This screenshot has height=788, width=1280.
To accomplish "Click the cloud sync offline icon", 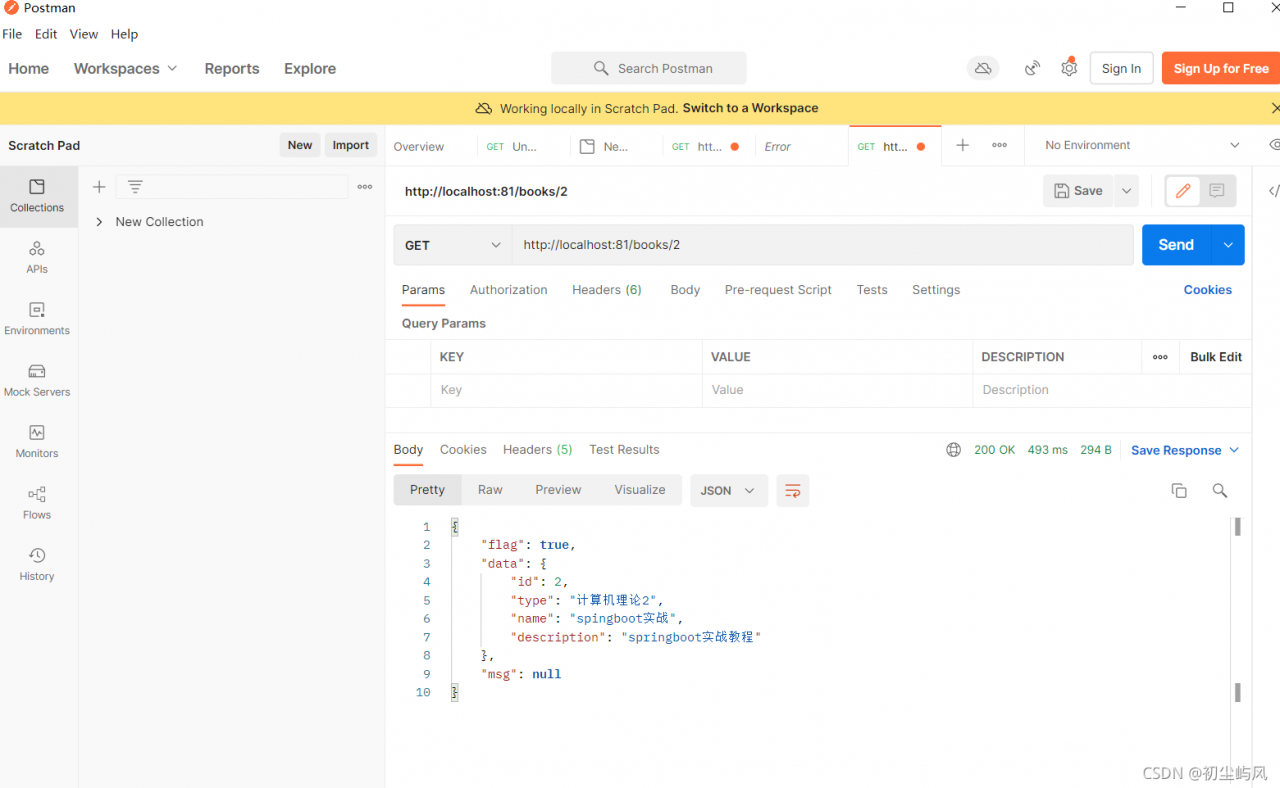I will [983, 68].
